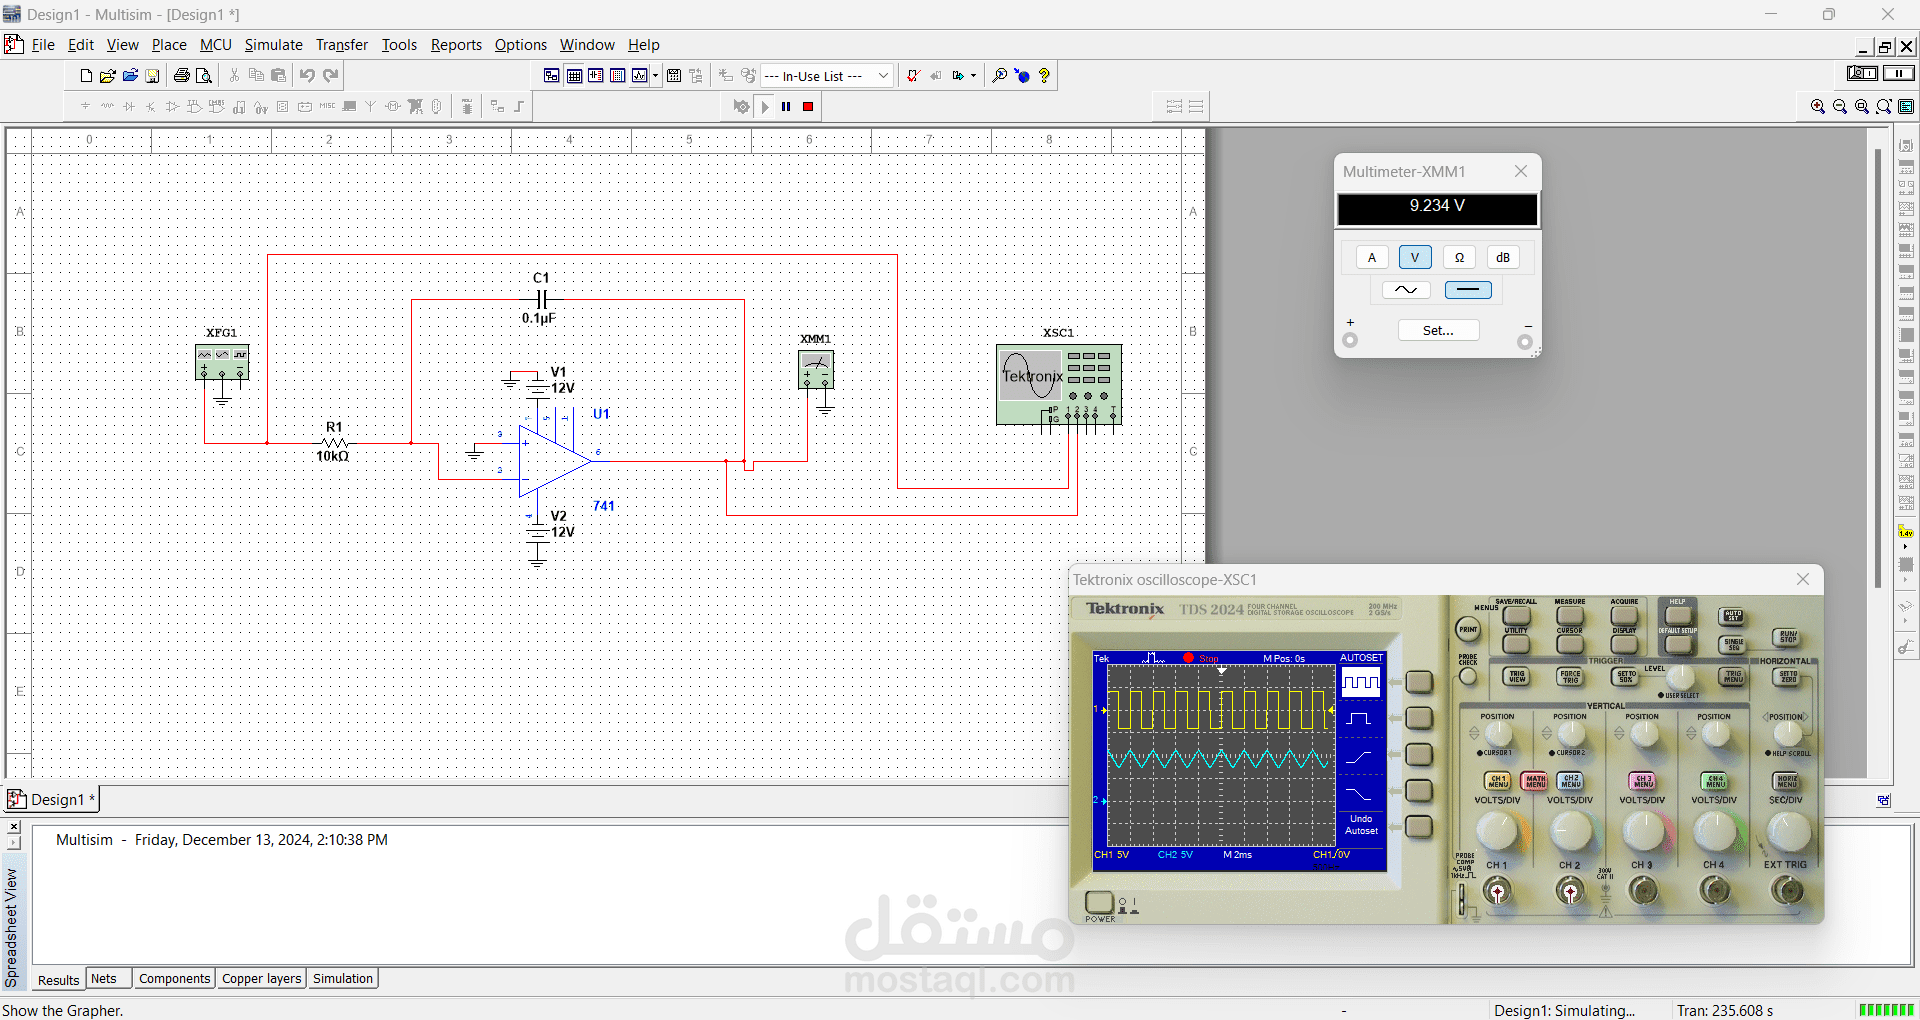Click TRIG MENU button on oscilloscope

[1733, 677]
